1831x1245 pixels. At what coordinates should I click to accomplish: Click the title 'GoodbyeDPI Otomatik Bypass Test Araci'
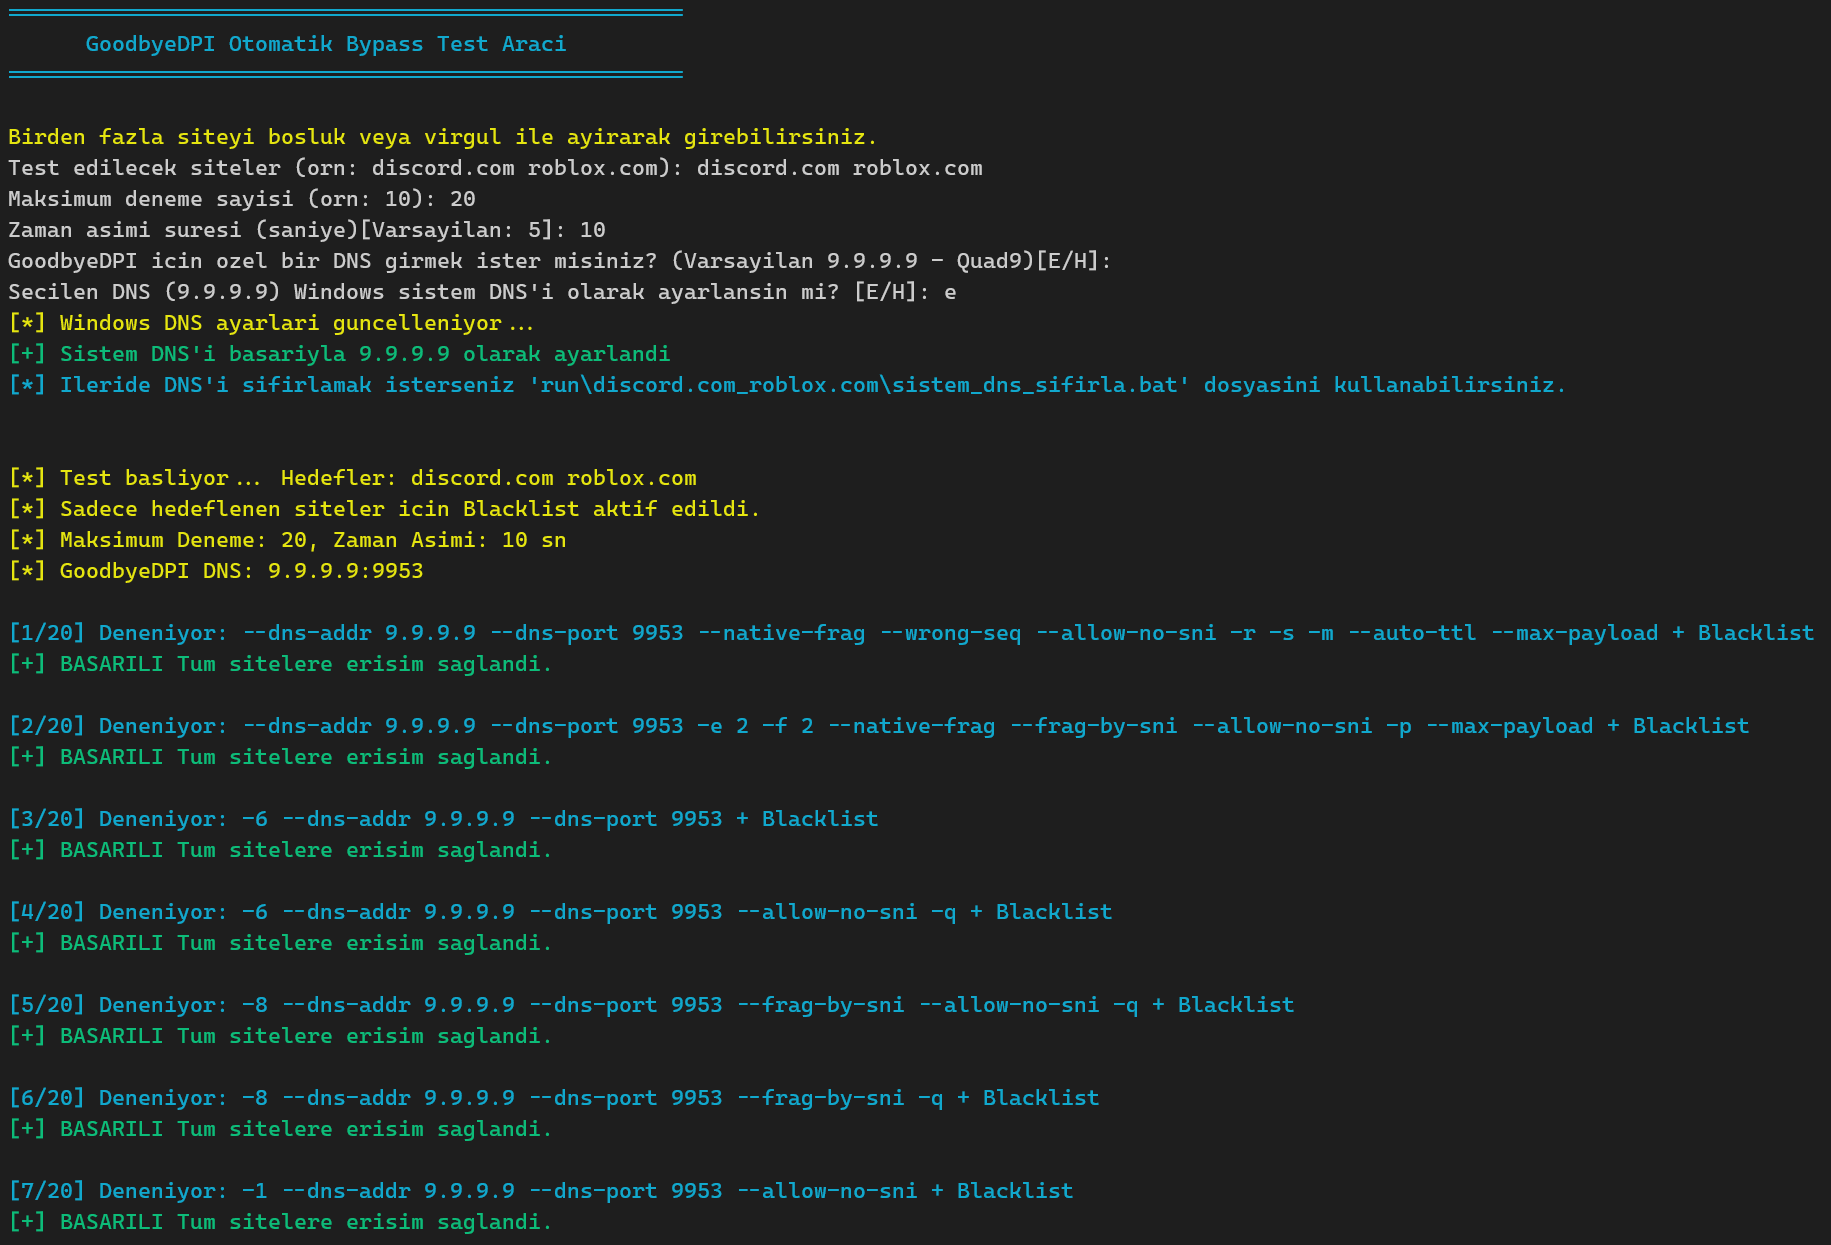(x=326, y=44)
